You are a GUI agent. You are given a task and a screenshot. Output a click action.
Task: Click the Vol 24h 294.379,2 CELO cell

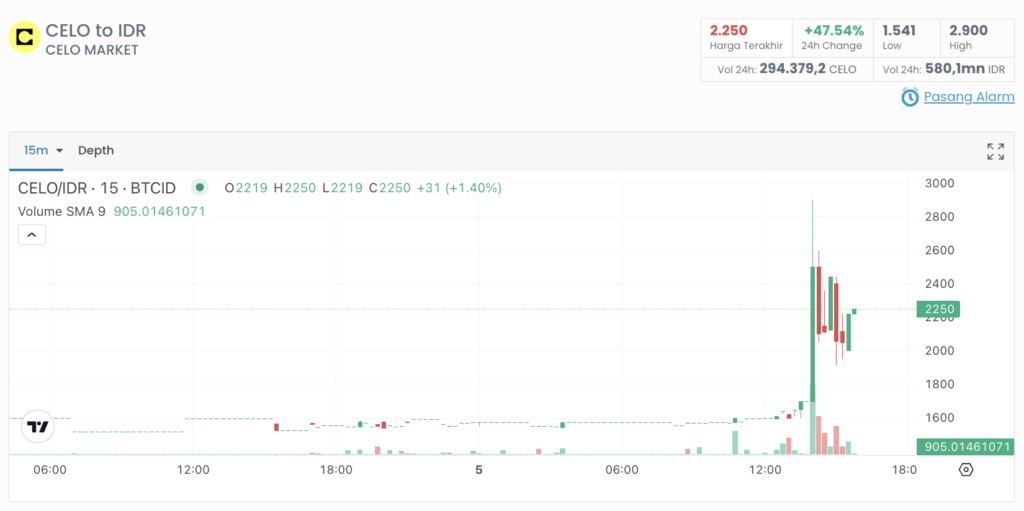tap(787, 69)
